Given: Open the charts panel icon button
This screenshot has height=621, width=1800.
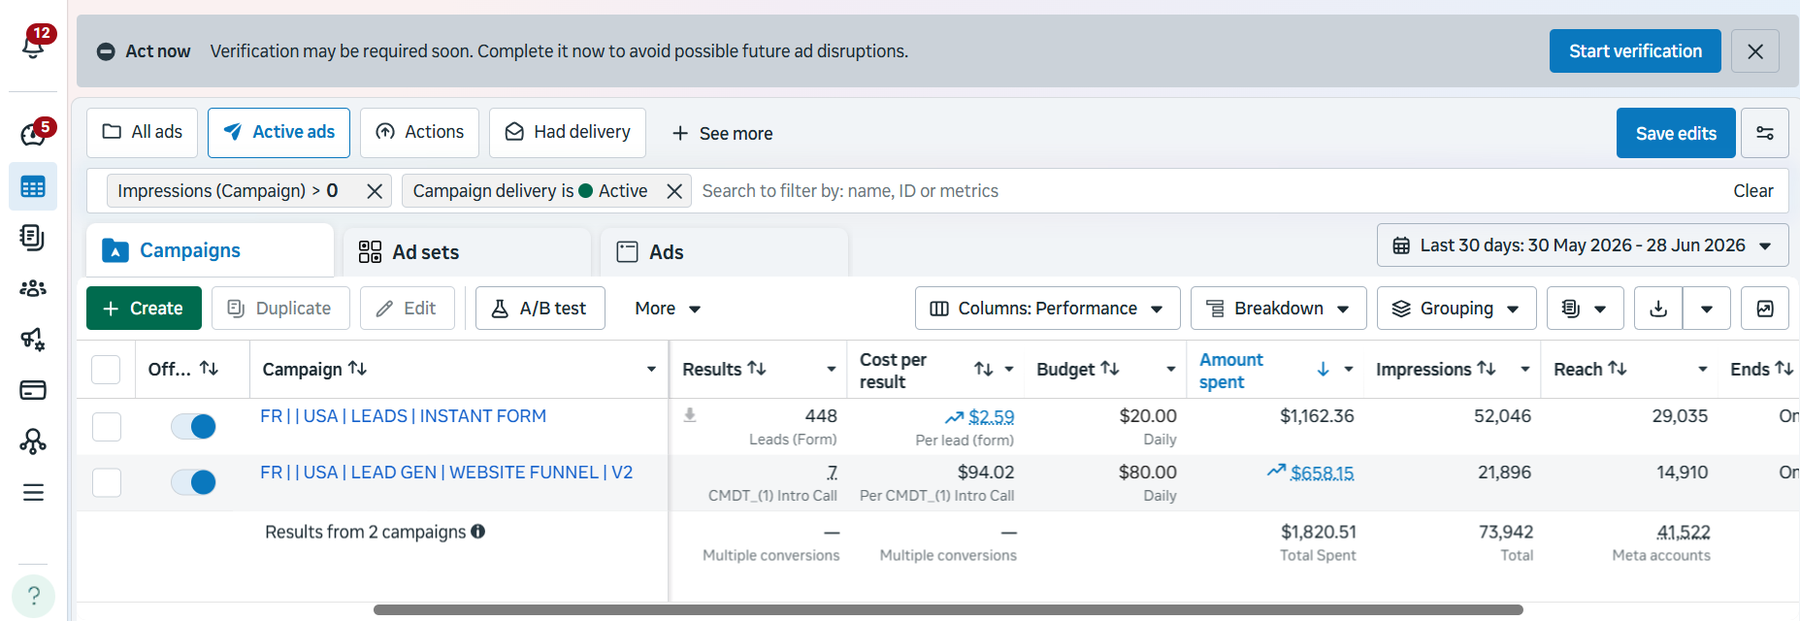Looking at the screenshot, I should (x=1765, y=308).
